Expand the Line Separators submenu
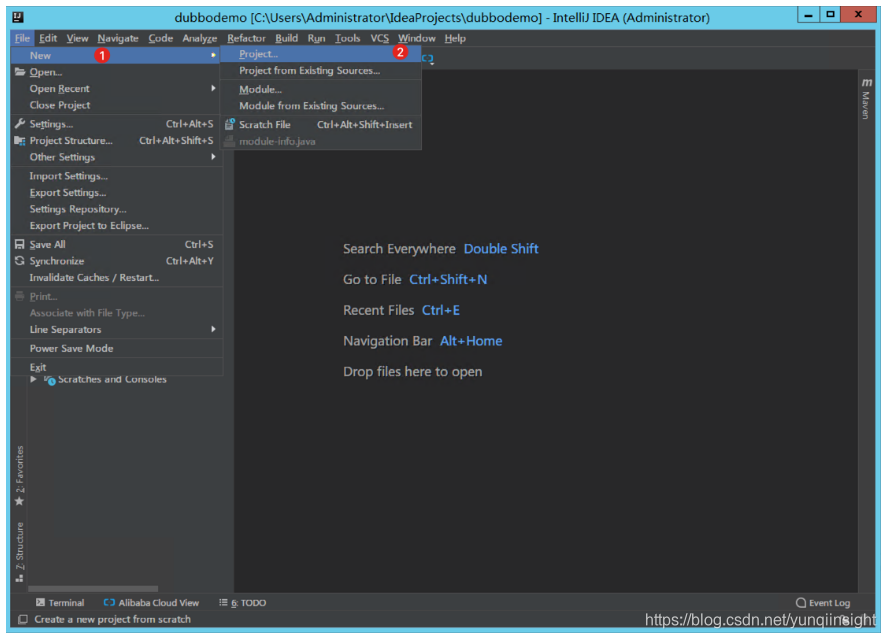This screenshot has height=639, width=887. (116, 330)
